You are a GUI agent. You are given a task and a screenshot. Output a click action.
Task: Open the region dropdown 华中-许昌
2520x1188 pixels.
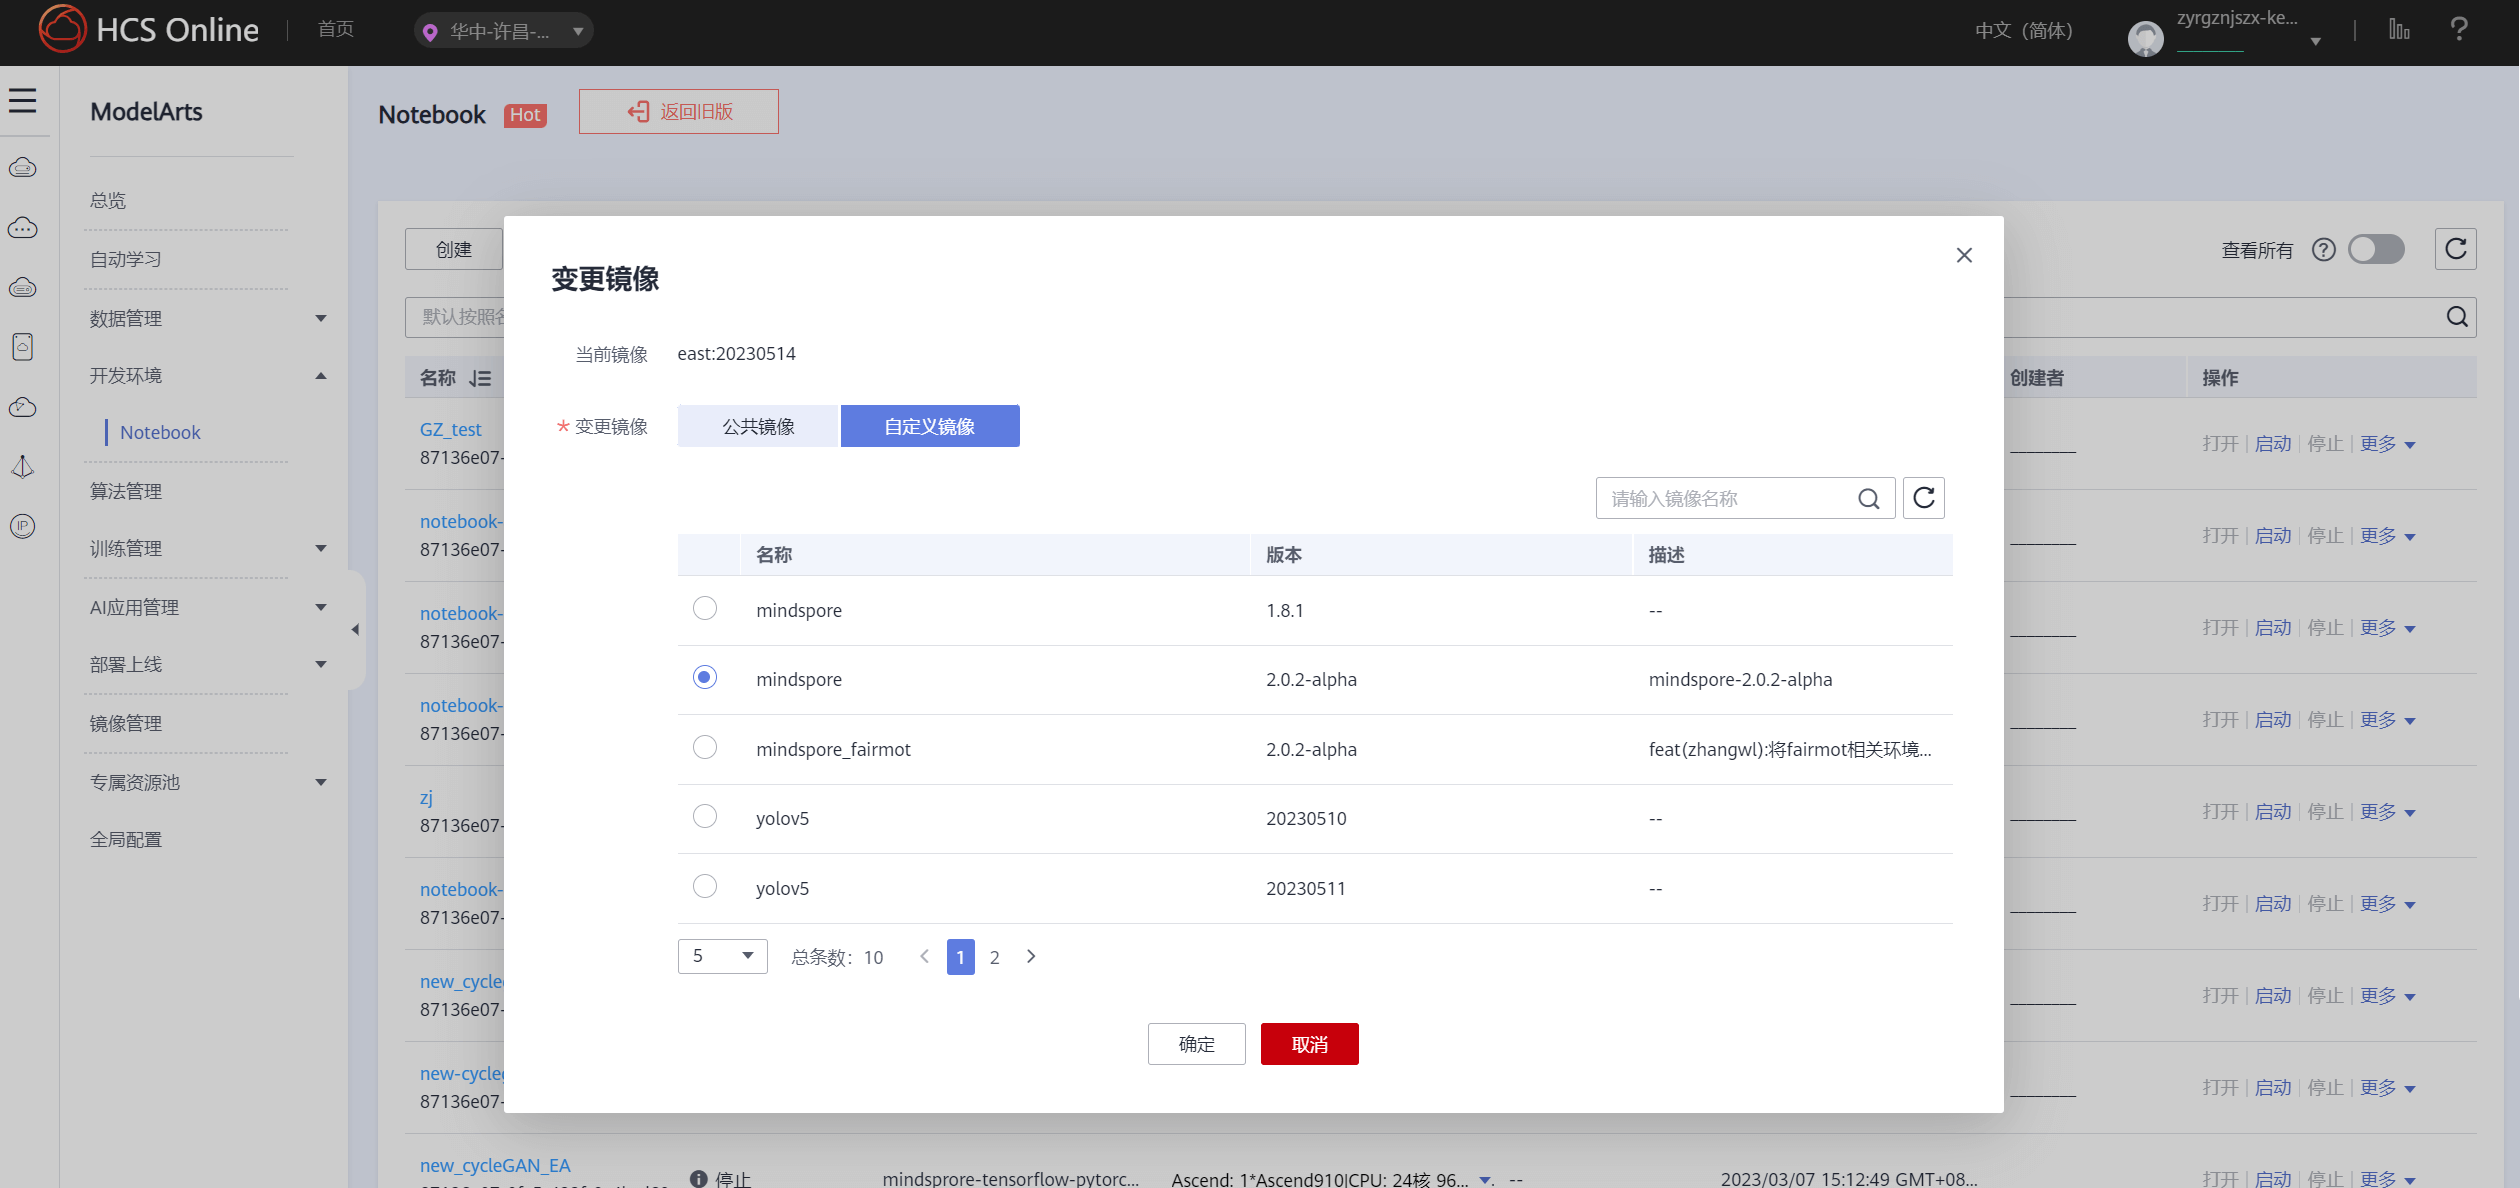(x=503, y=31)
